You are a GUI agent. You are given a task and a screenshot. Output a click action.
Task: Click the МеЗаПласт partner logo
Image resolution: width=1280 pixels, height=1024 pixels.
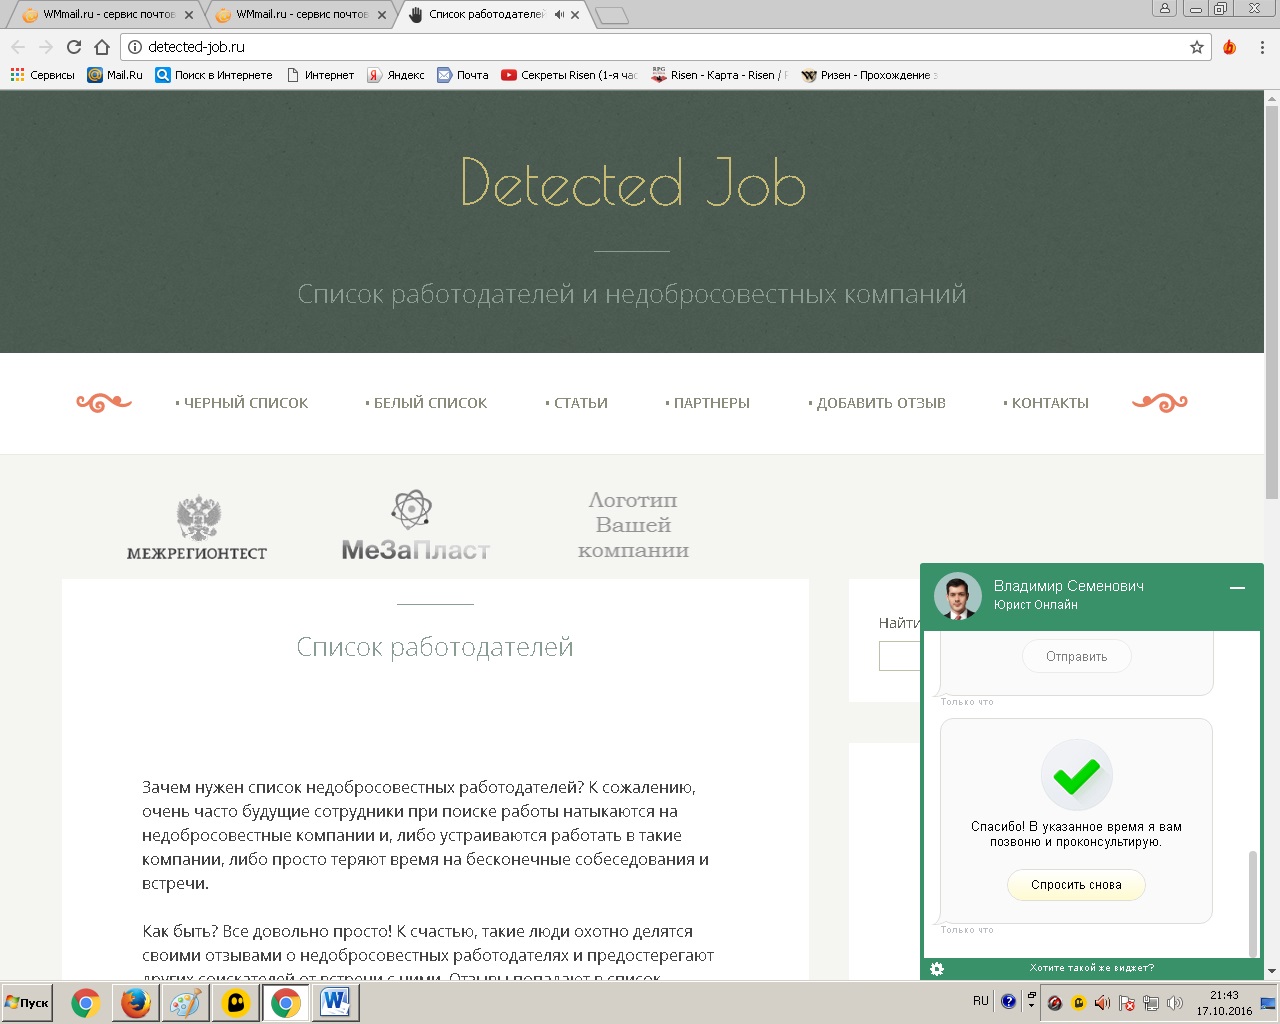click(x=416, y=526)
